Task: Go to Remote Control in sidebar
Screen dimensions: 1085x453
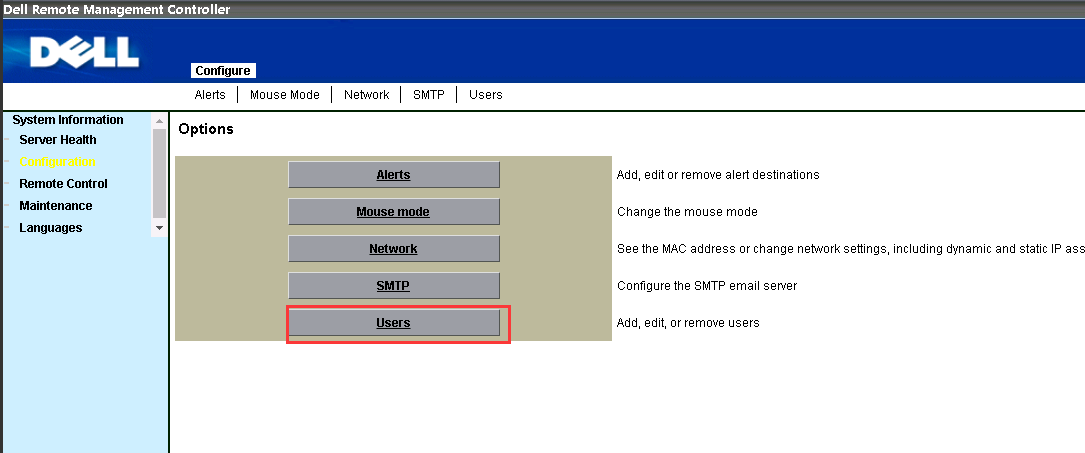Action: click(x=64, y=184)
